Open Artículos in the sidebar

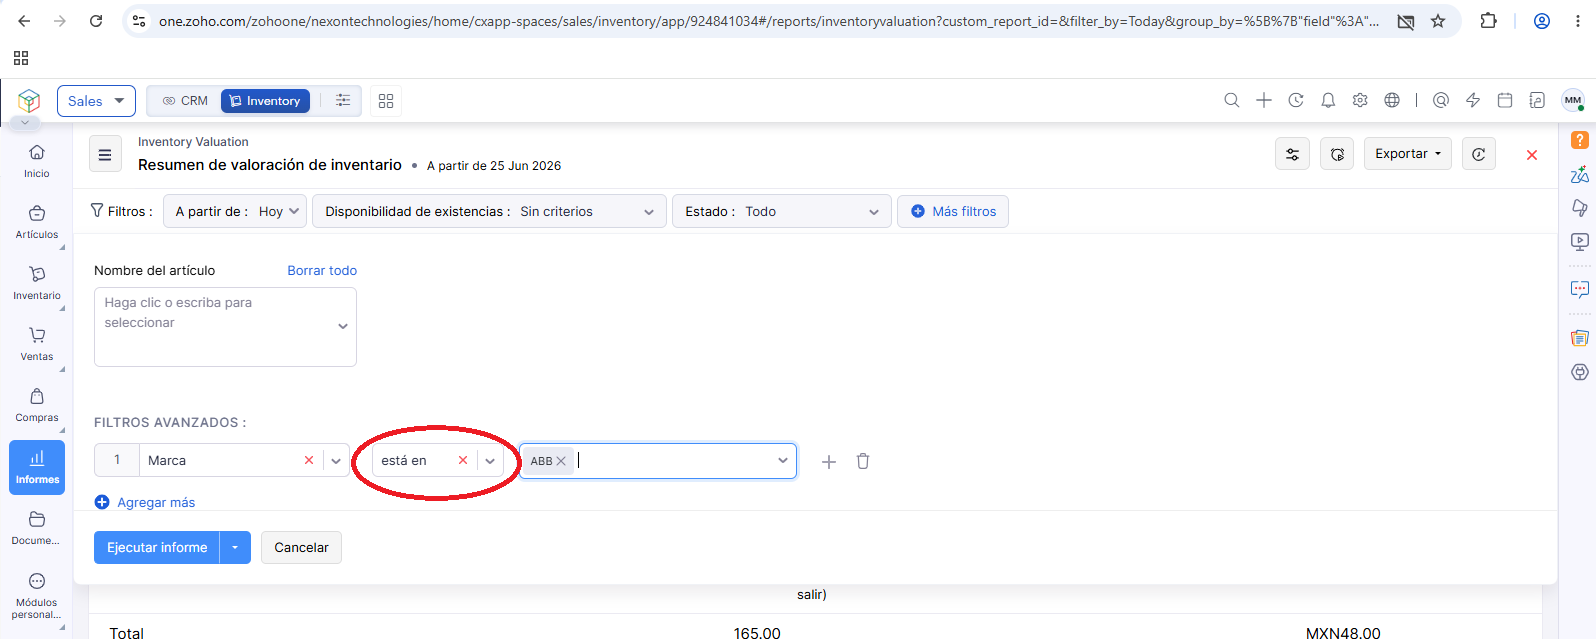(x=37, y=222)
